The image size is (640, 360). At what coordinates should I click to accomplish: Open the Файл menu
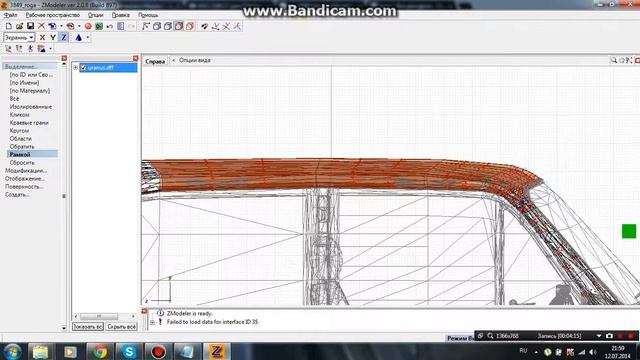click(x=10, y=15)
